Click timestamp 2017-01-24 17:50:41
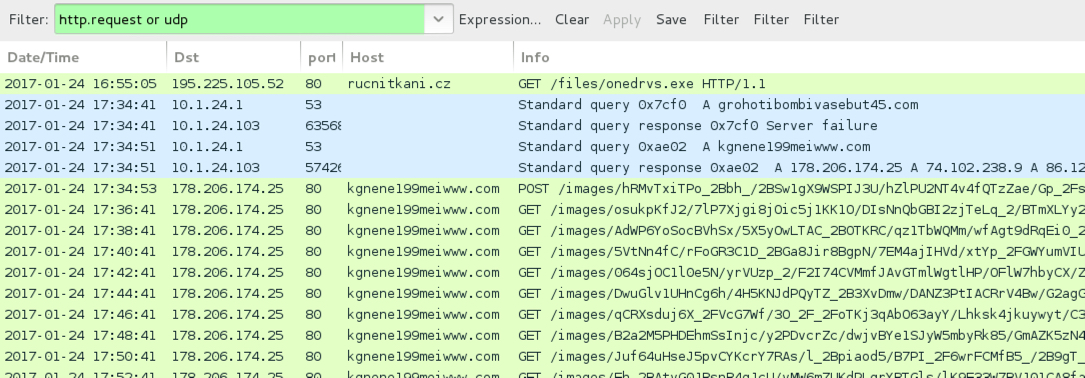The height and width of the screenshot is (378, 1085). pos(80,356)
